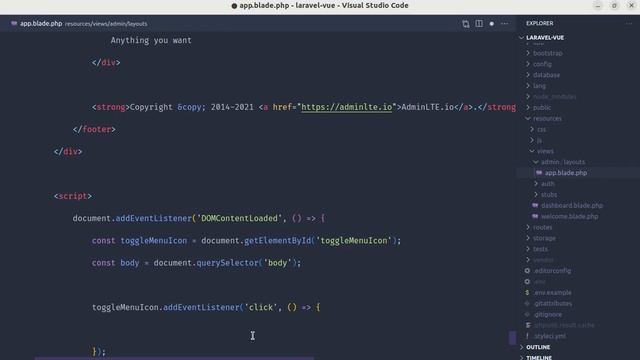Click 'DOMContentLoaded' string in the code
The image size is (640, 360).
tap(239, 218)
